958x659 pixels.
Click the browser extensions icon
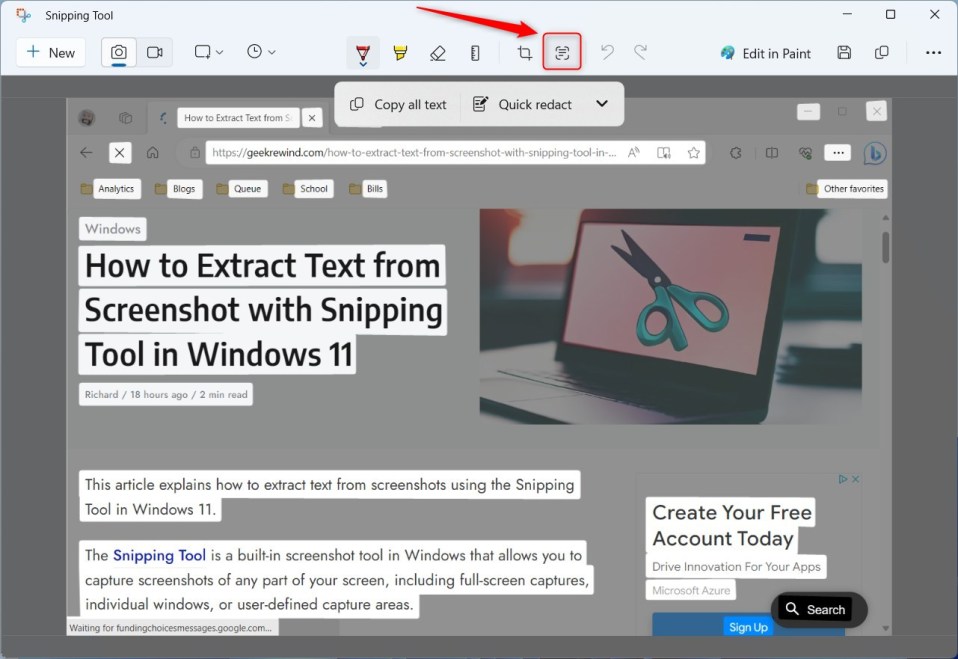(x=736, y=153)
